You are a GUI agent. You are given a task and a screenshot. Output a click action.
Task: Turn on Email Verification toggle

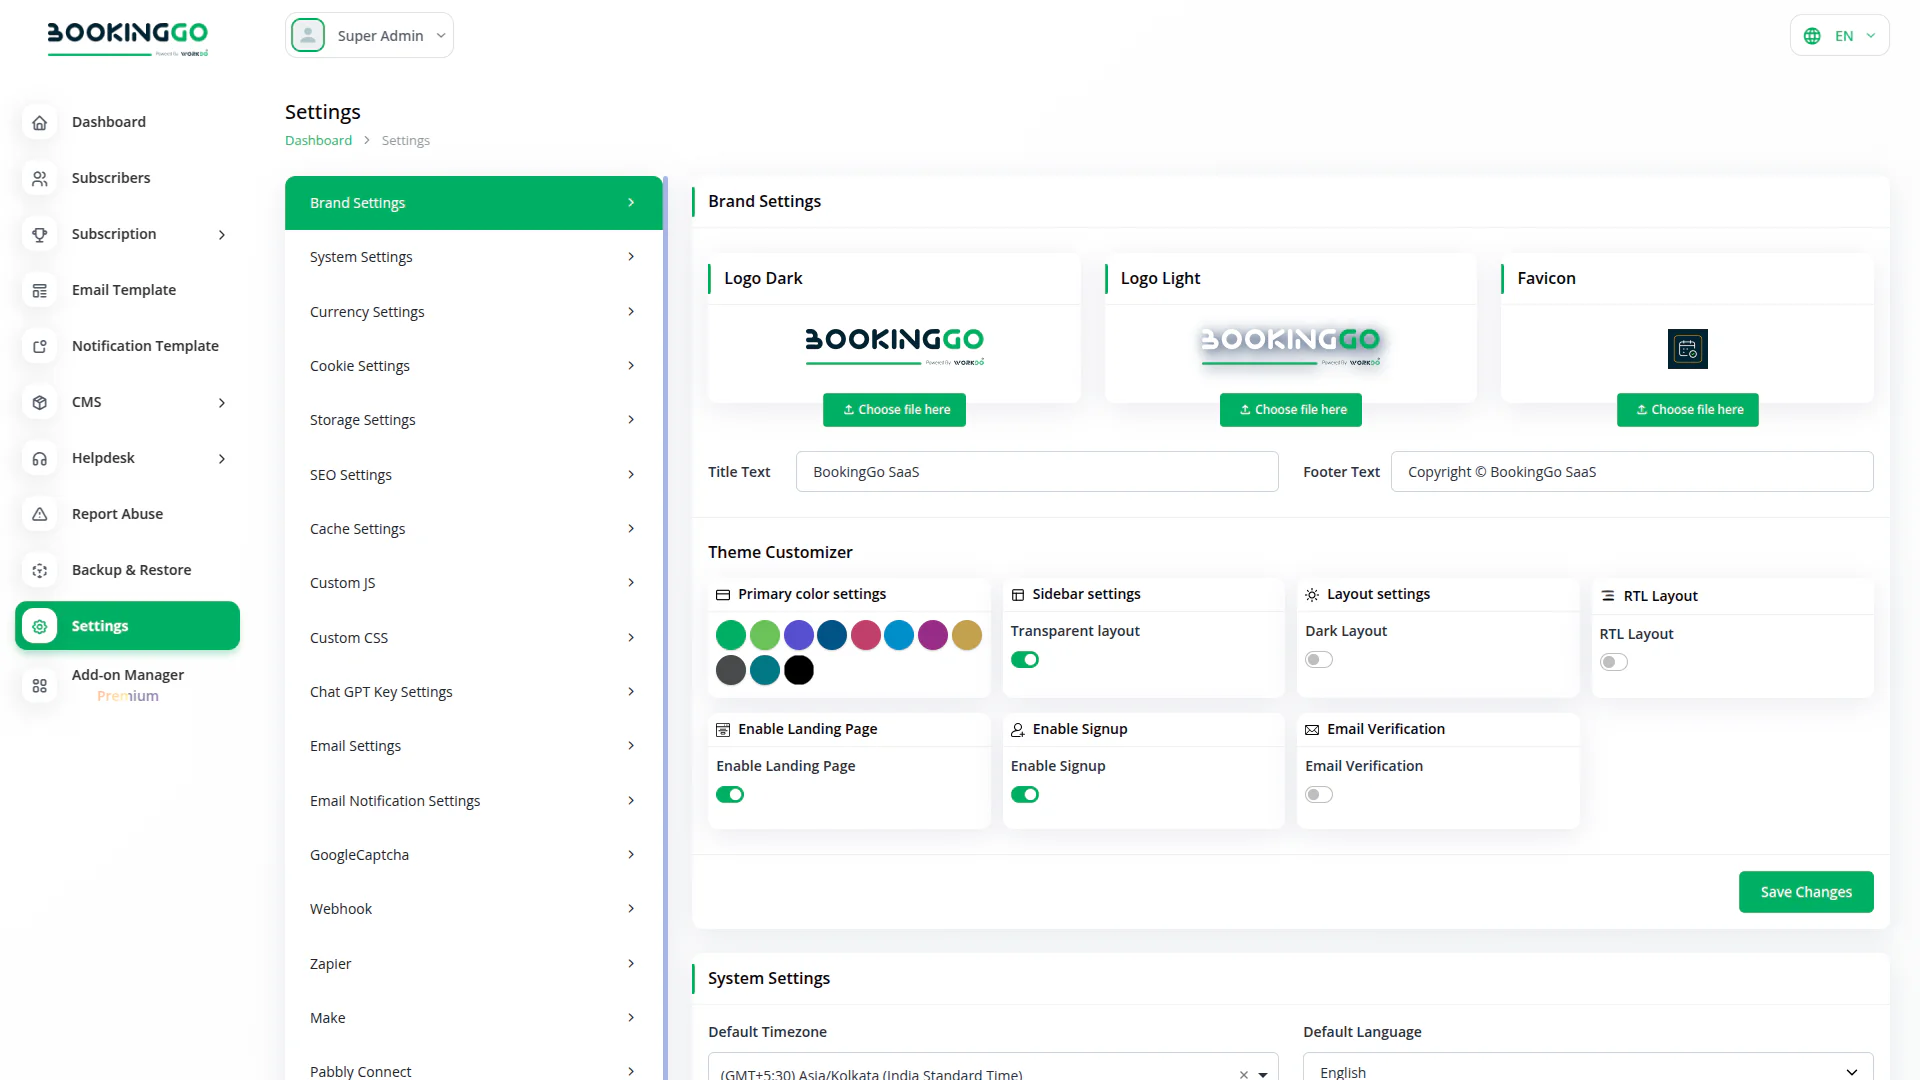coord(1318,795)
